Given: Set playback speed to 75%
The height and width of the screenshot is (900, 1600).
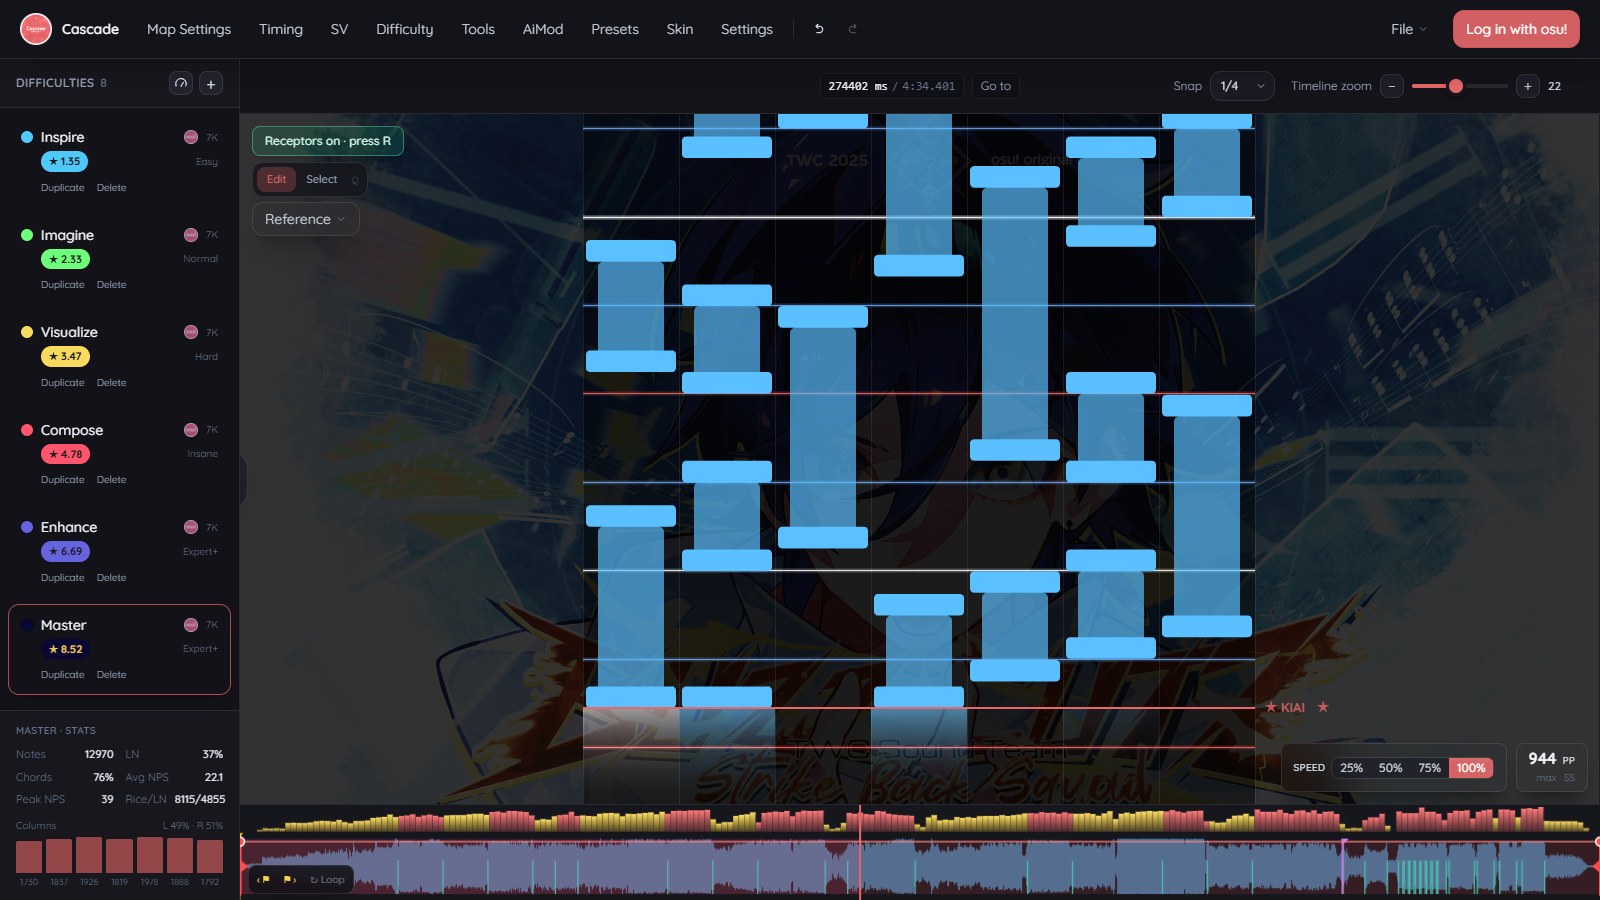Looking at the screenshot, I should click(x=1429, y=768).
